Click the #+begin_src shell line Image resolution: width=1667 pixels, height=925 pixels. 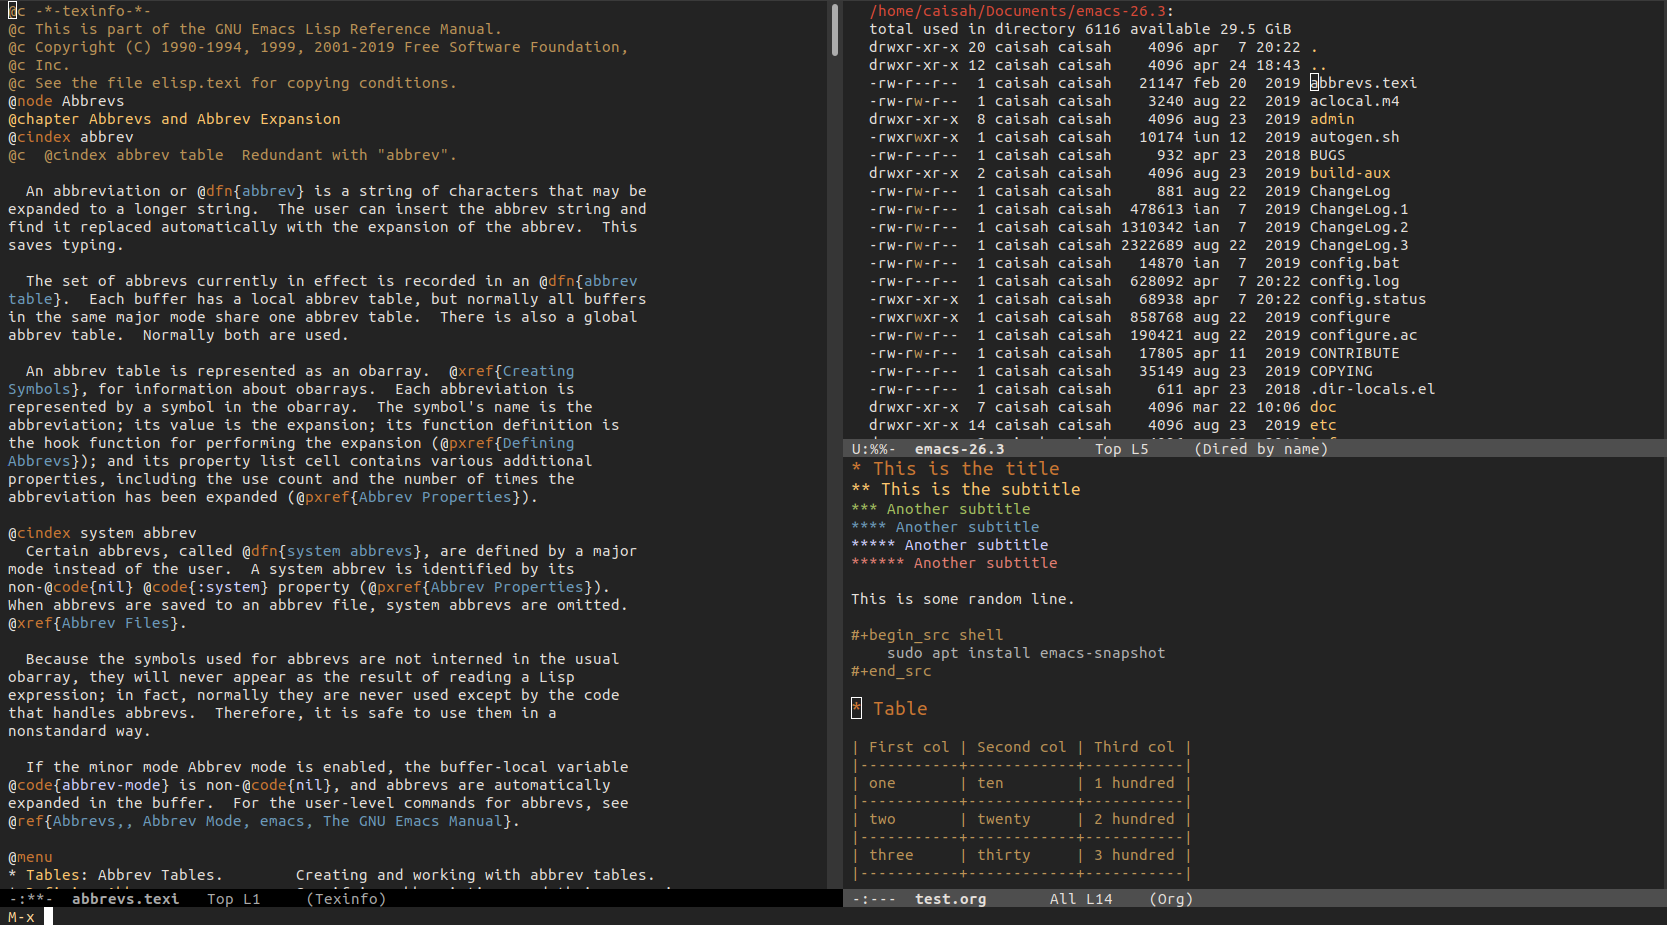927,635
